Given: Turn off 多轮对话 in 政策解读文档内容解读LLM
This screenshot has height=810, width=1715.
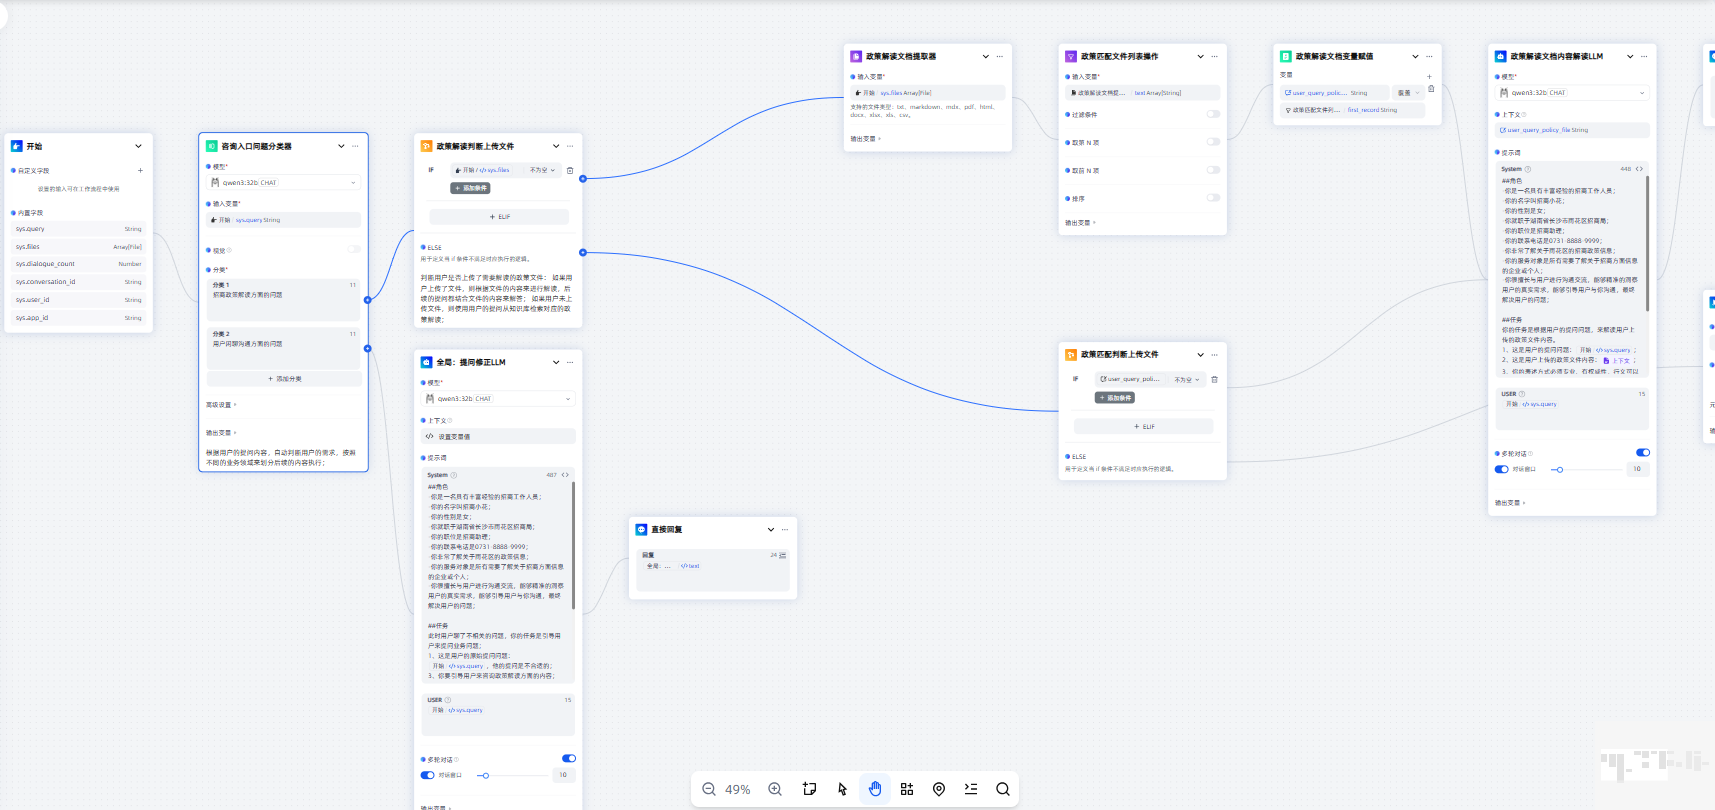Looking at the screenshot, I should (x=1642, y=453).
